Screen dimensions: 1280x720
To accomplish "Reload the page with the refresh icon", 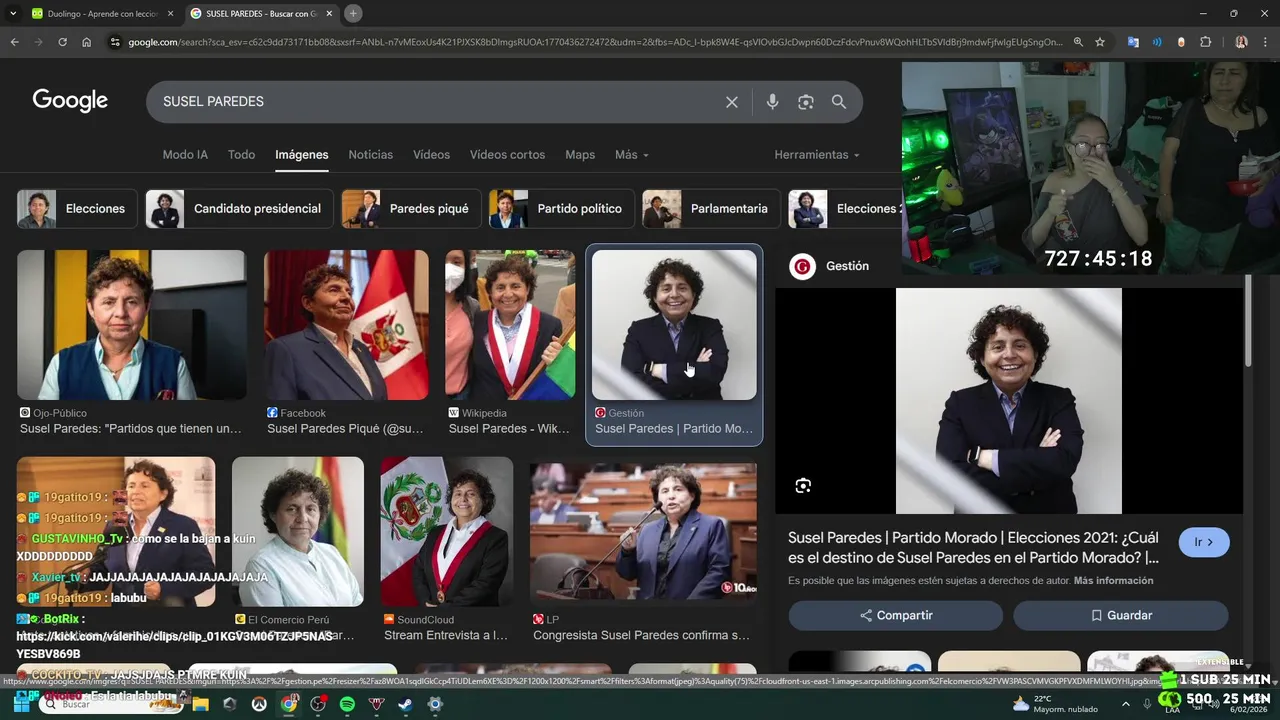I will tap(62, 42).
